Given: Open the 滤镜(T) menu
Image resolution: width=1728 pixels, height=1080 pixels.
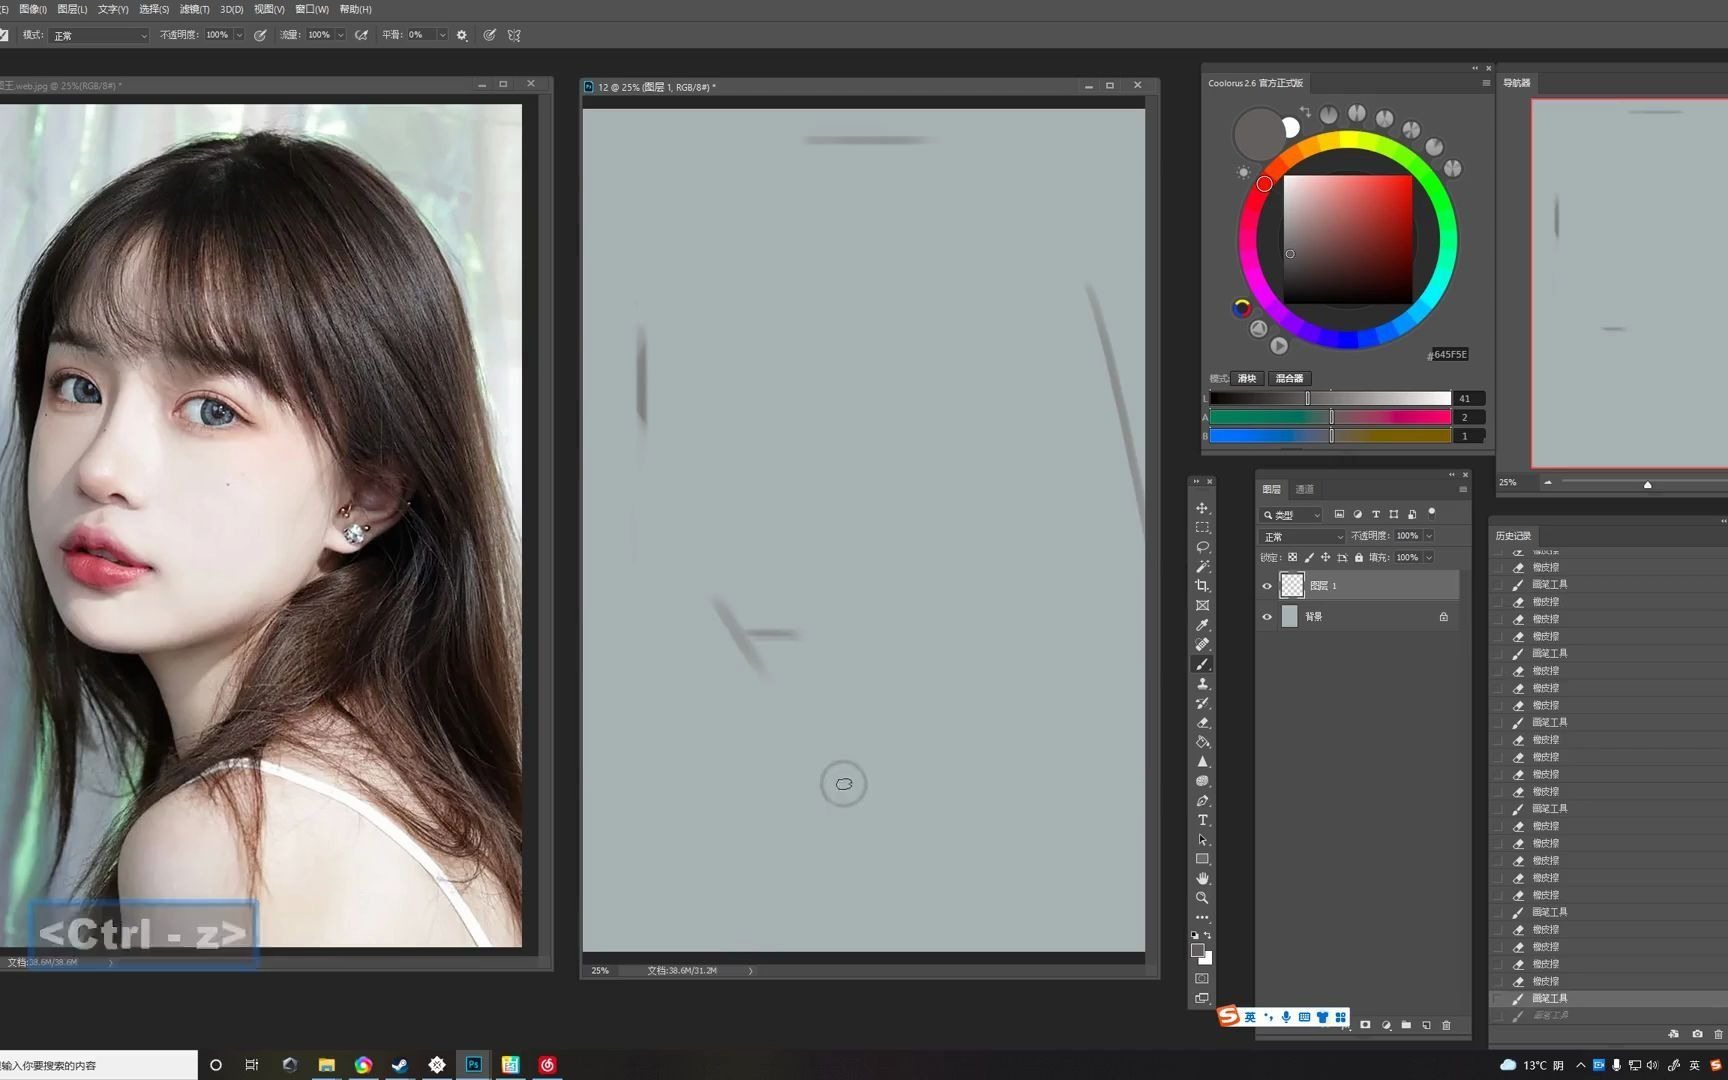Looking at the screenshot, I should coord(195,9).
